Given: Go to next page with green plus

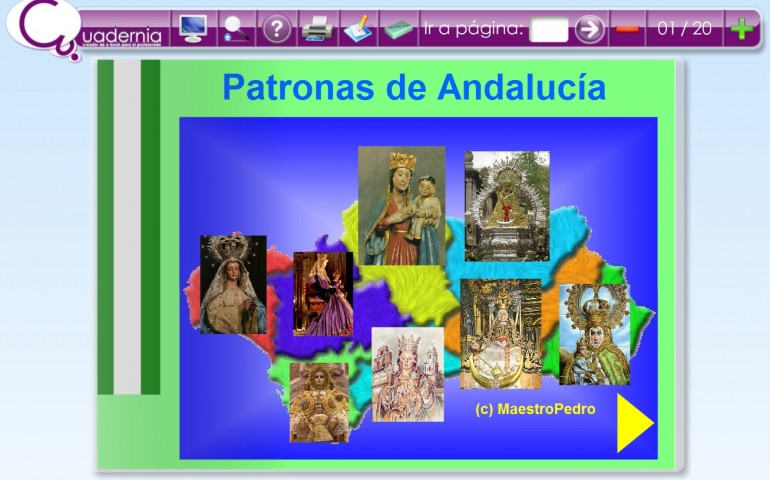Looking at the screenshot, I should point(741,28).
